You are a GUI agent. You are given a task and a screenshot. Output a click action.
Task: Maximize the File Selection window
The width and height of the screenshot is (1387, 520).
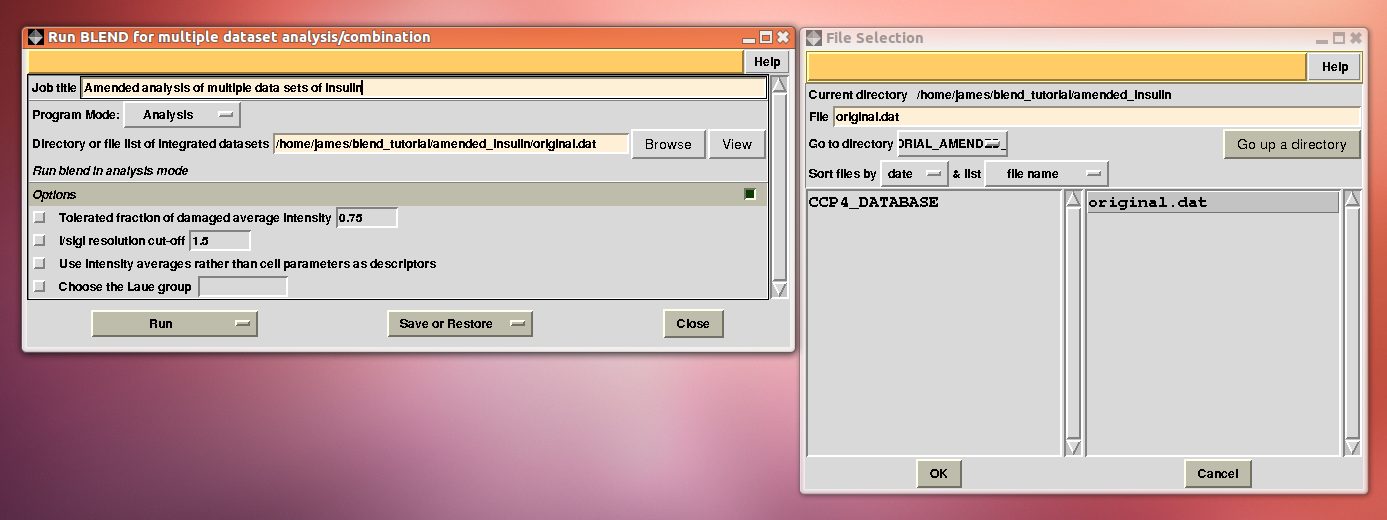coord(1338,38)
